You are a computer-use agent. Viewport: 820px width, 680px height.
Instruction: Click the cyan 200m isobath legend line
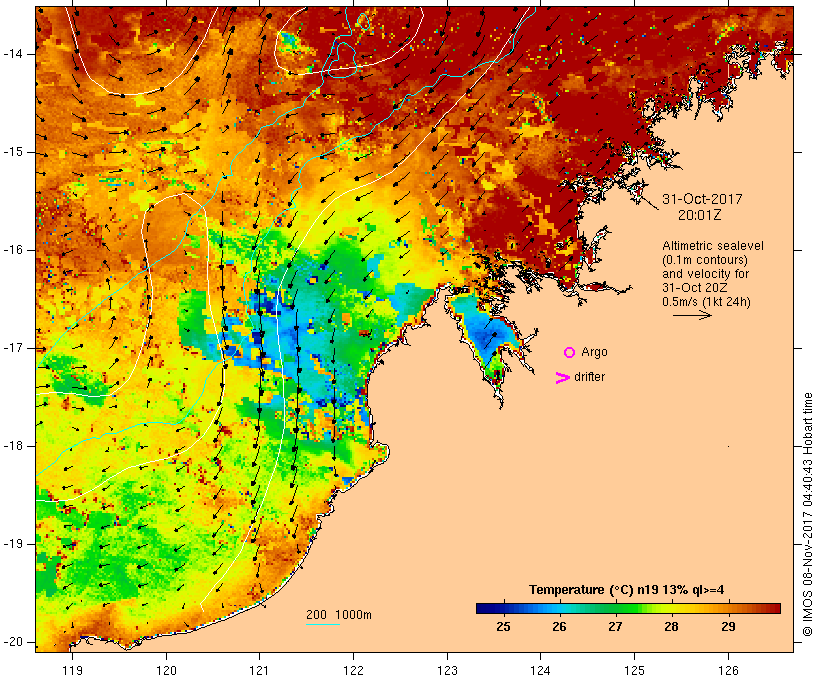(x=323, y=624)
